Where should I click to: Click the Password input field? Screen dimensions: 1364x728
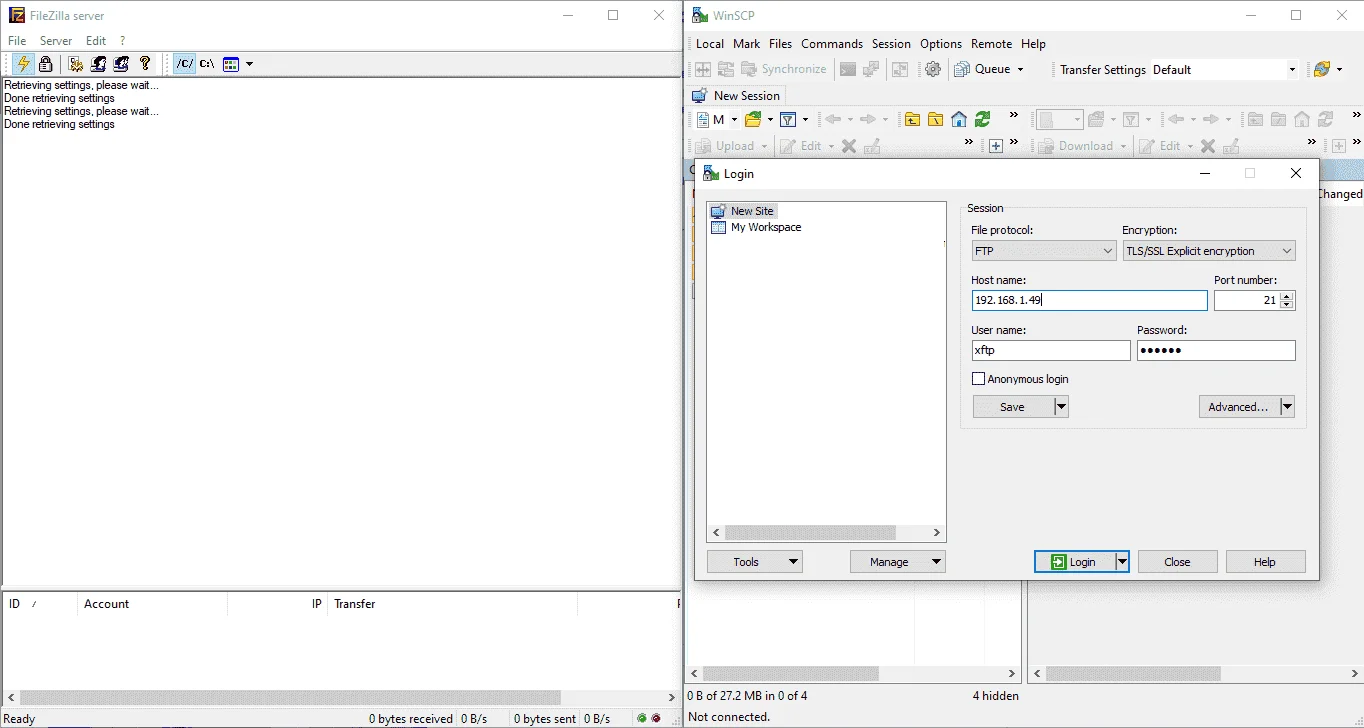(x=1216, y=350)
